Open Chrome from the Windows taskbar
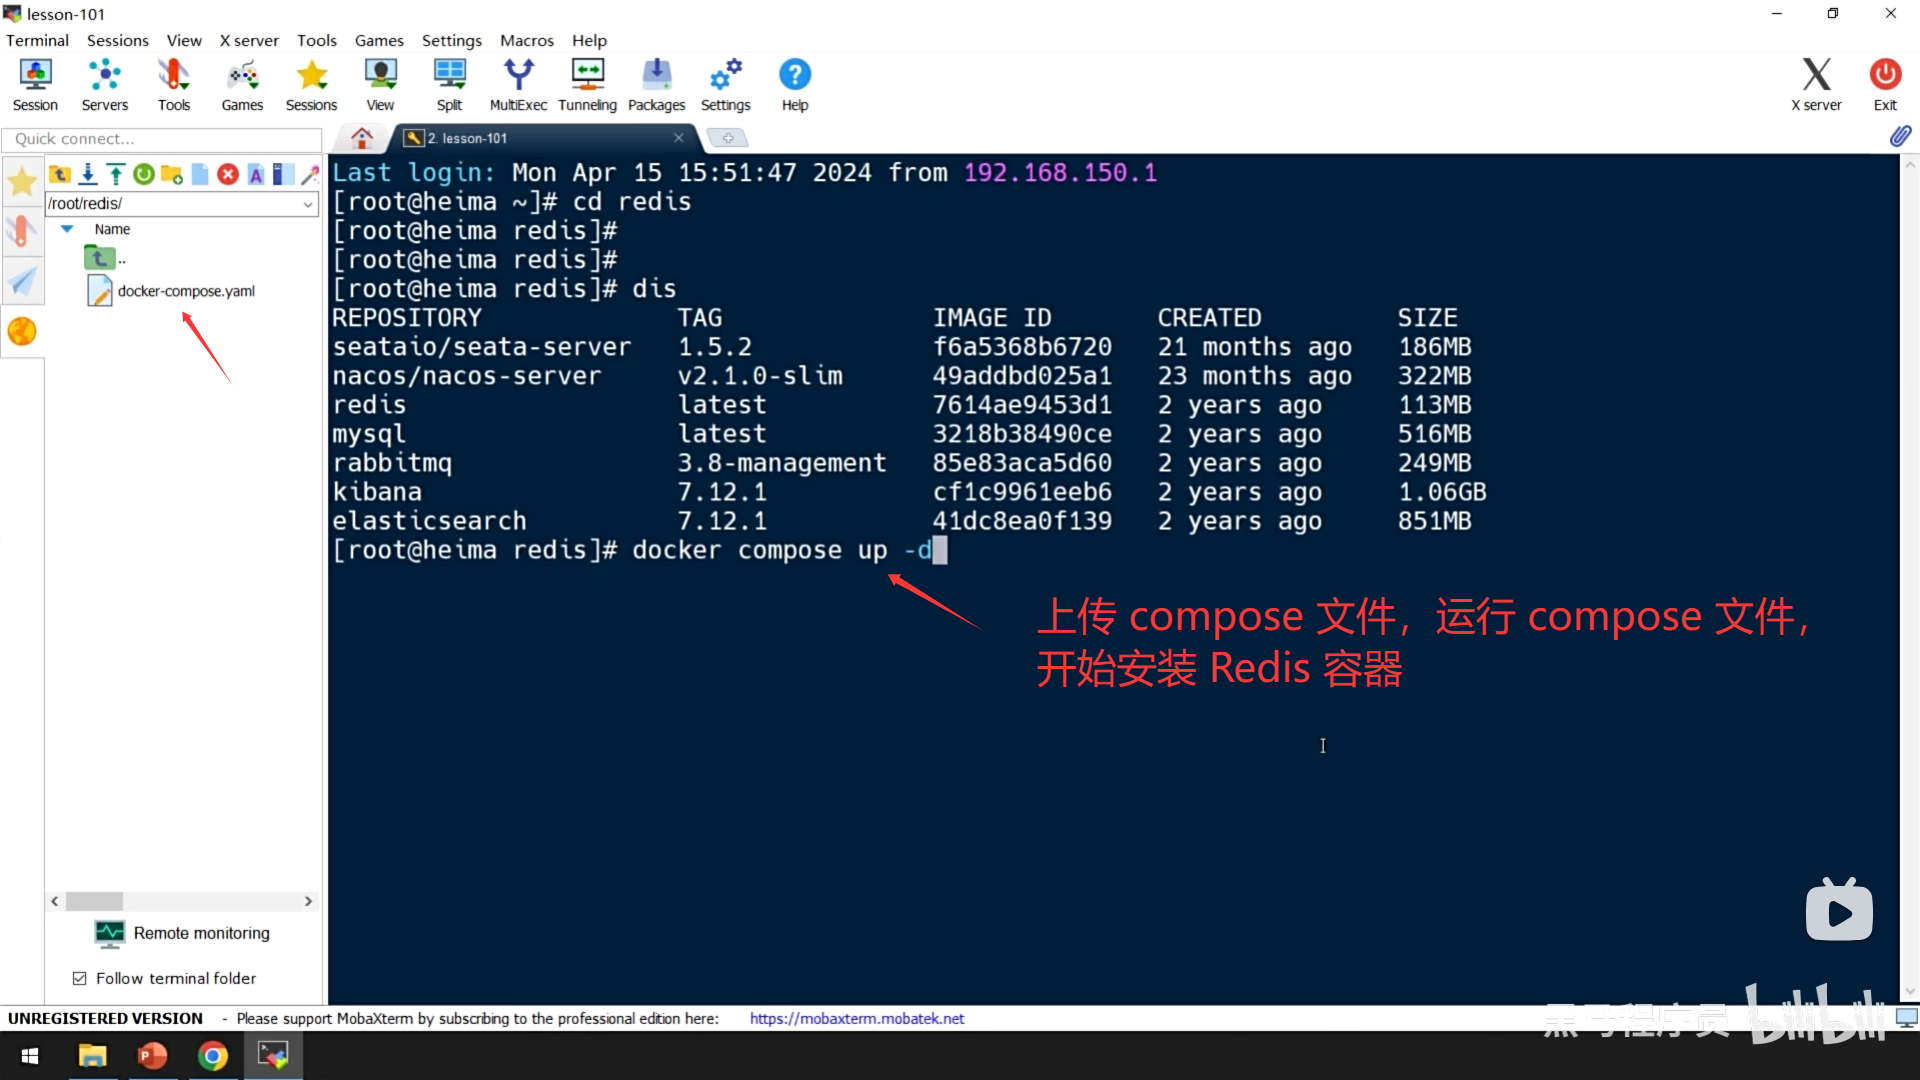 point(212,1056)
